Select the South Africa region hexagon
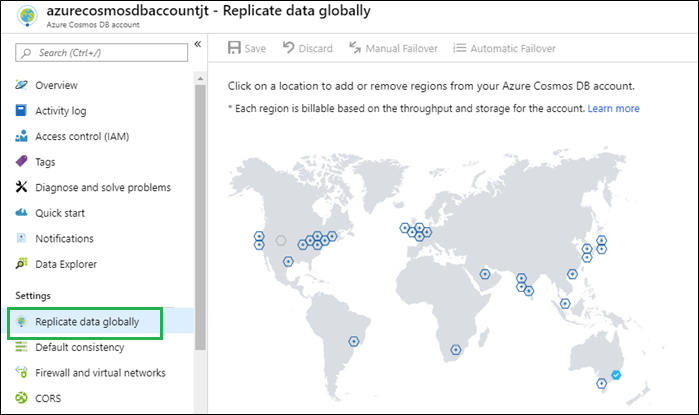The width and height of the screenshot is (699, 415). [x=456, y=350]
